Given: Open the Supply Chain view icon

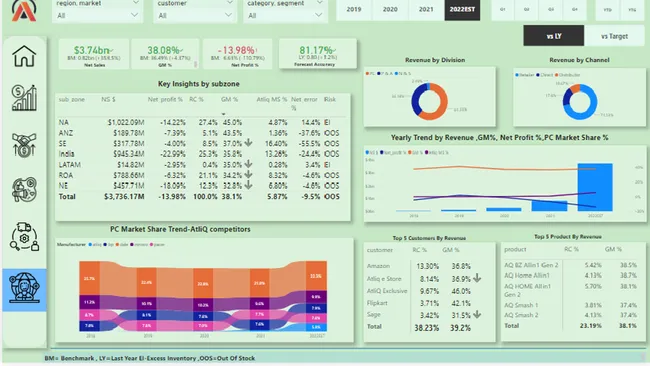Looking at the screenshot, I should point(24,236).
